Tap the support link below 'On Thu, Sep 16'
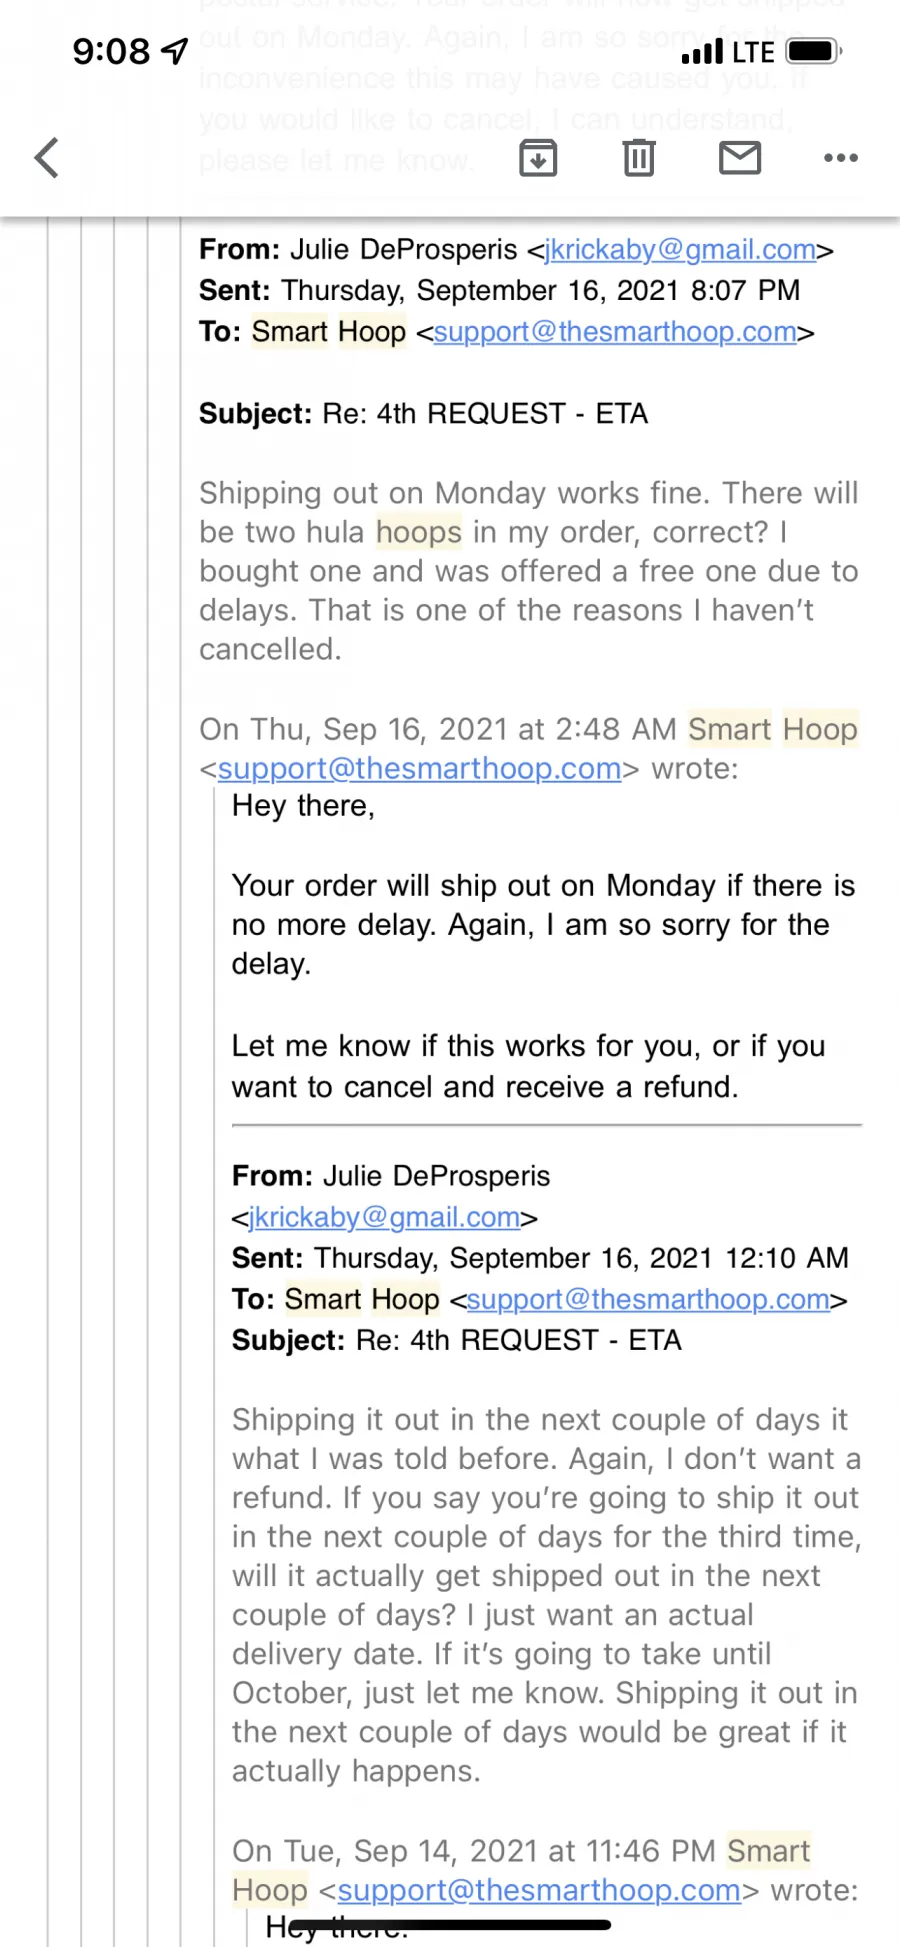Image resolution: width=900 pixels, height=1947 pixels. [x=419, y=769]
